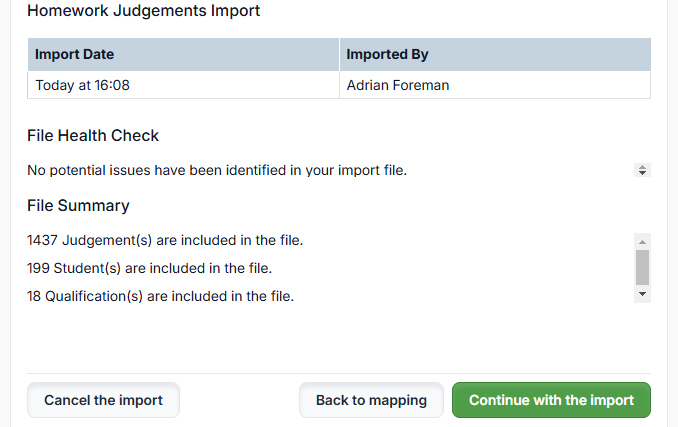Go back to mapping
Image resolution: width=678 pixels, height=427 pixels.
(371, 400)
